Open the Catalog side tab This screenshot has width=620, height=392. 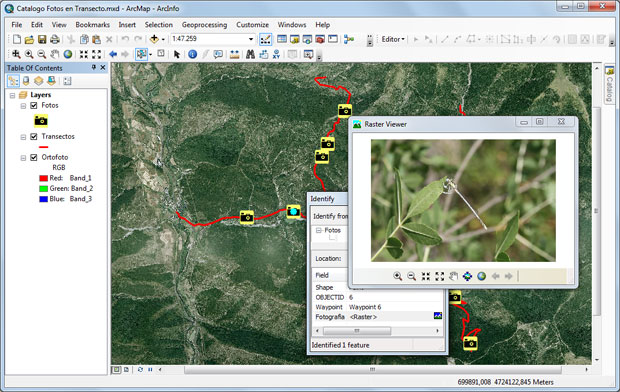pos(609,84)
